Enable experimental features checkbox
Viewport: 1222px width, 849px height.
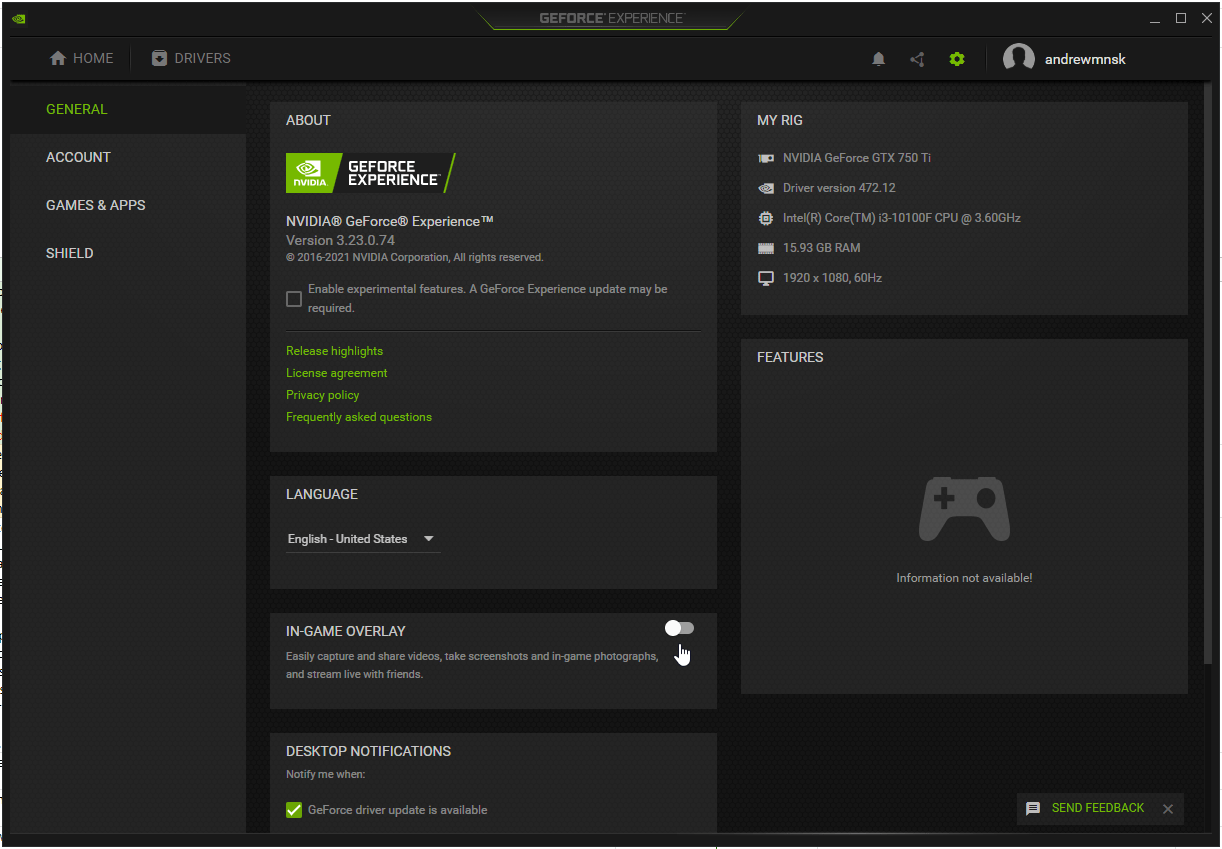tap(294, 299)
